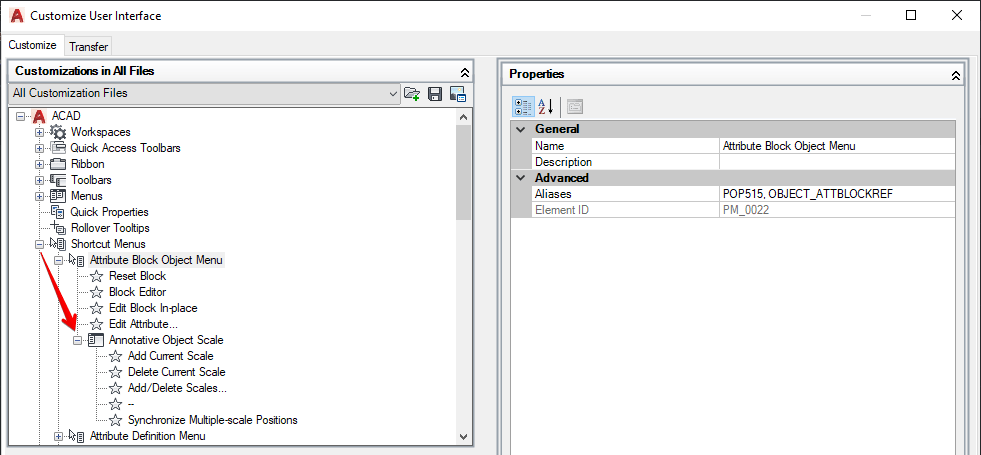This screenshot has height=455, width=981.
Task: Select the separator item labeled --
Action: [131, 404]
